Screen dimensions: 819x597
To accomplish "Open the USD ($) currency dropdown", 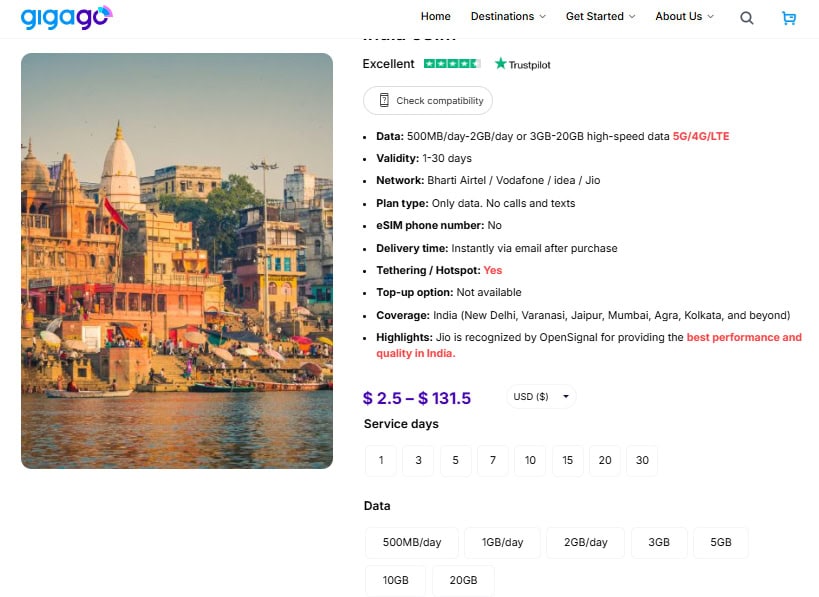I will 541,396.
